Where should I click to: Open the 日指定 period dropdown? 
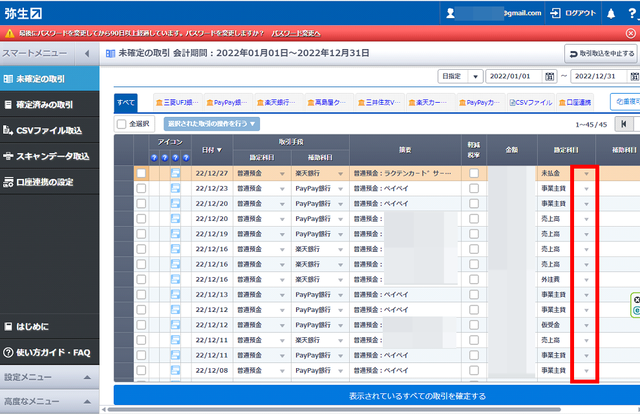(x=460, y=76)
